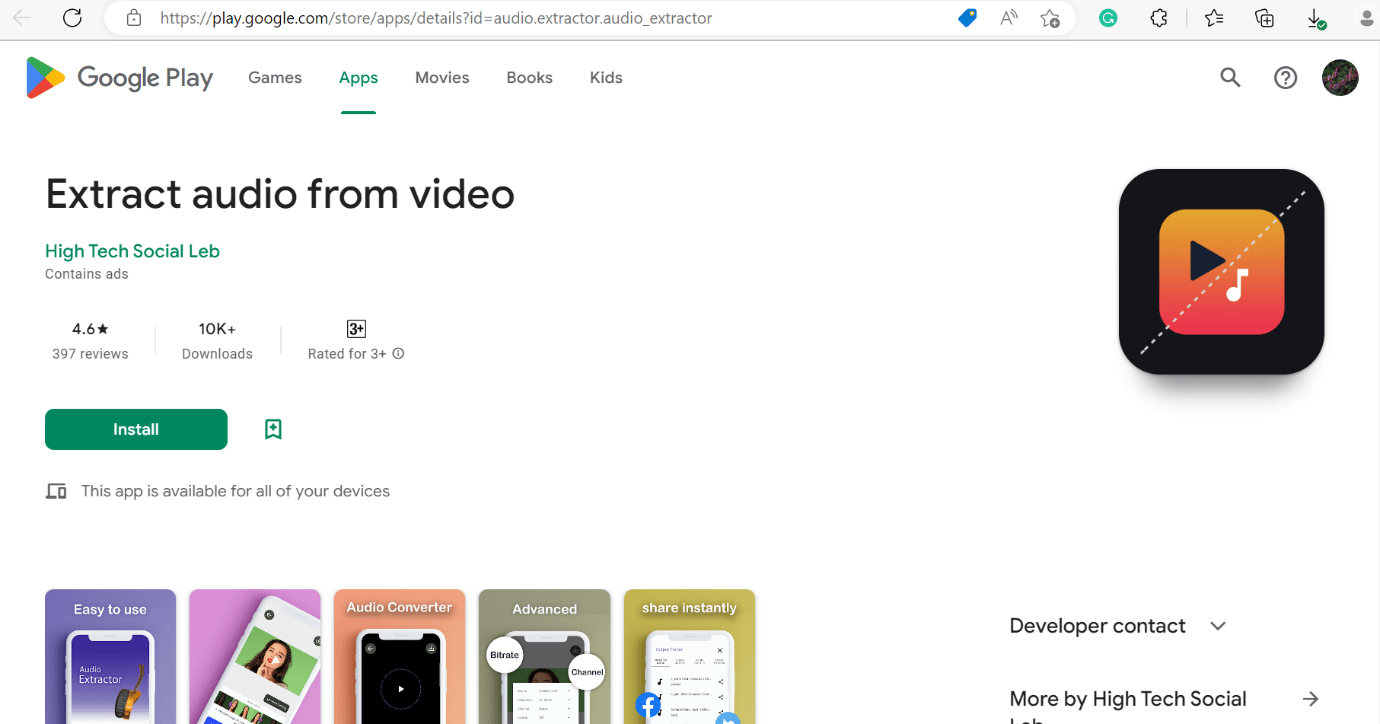
Task: Open the Apps tab
Action: coord(358,78)
